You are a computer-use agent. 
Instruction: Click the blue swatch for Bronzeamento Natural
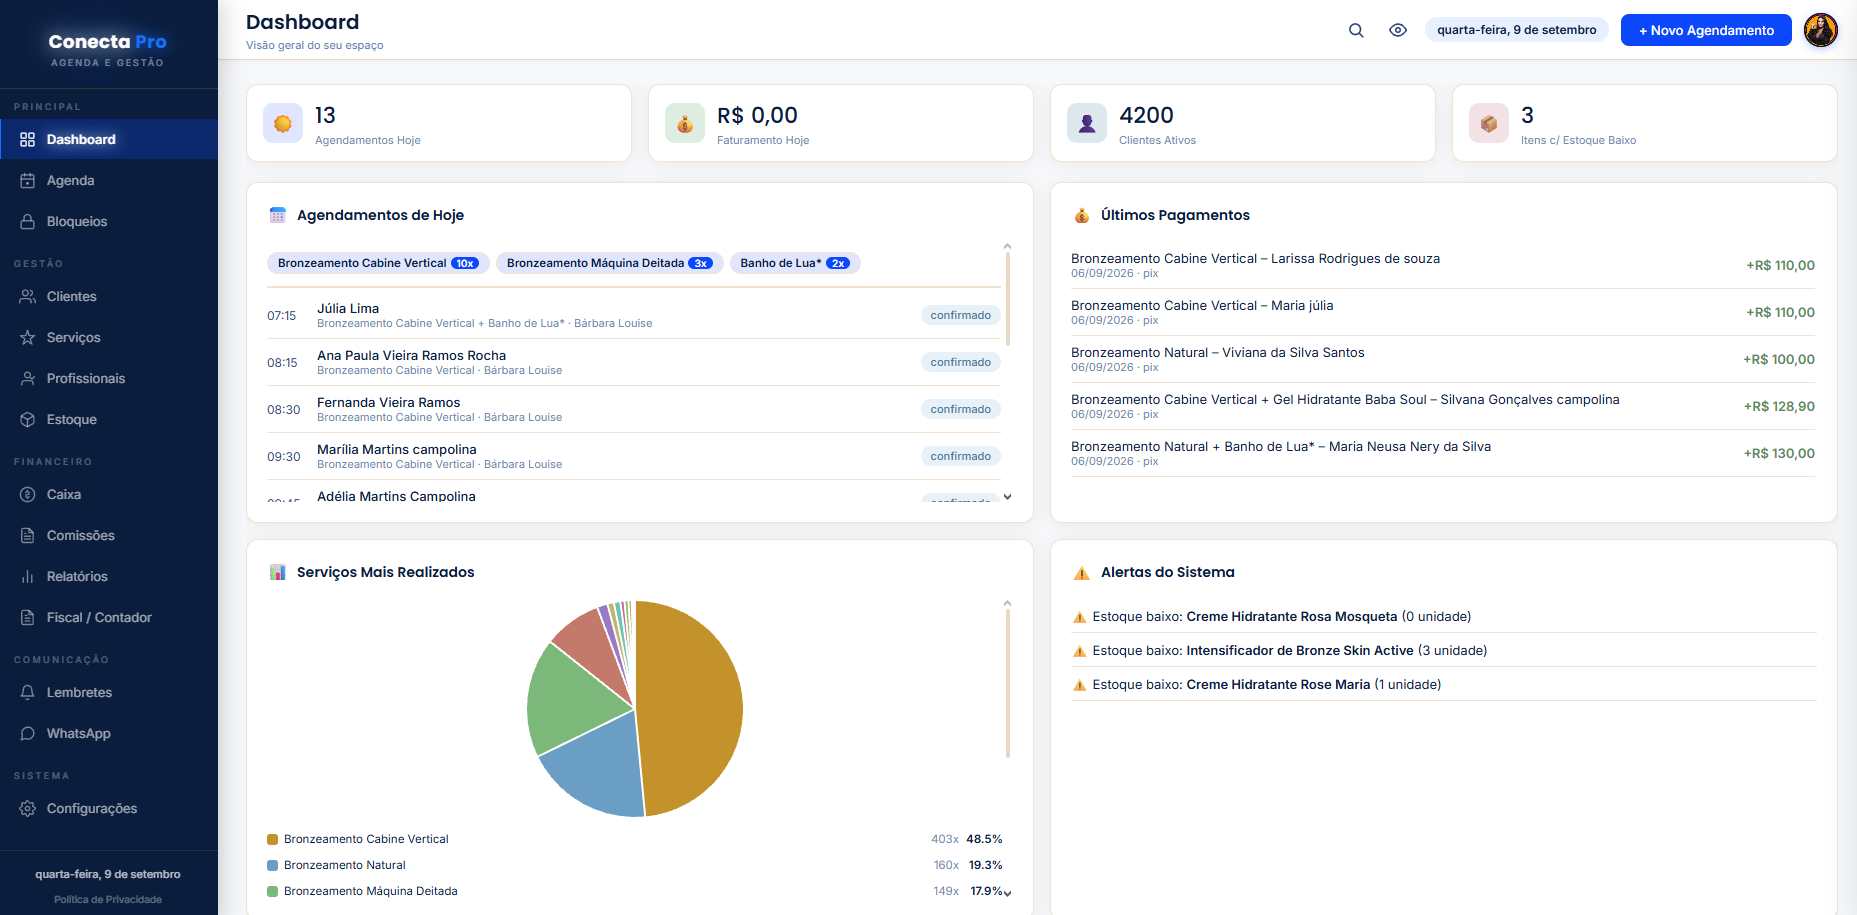(x=272, y=865)
